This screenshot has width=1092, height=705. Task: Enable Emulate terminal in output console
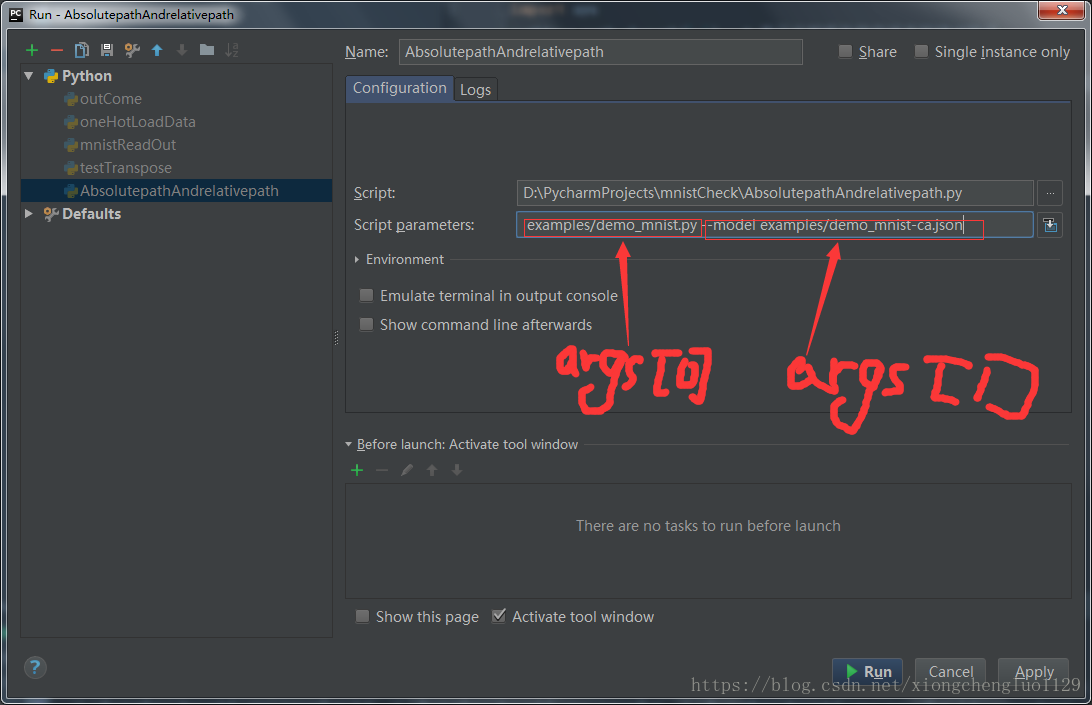366,295
